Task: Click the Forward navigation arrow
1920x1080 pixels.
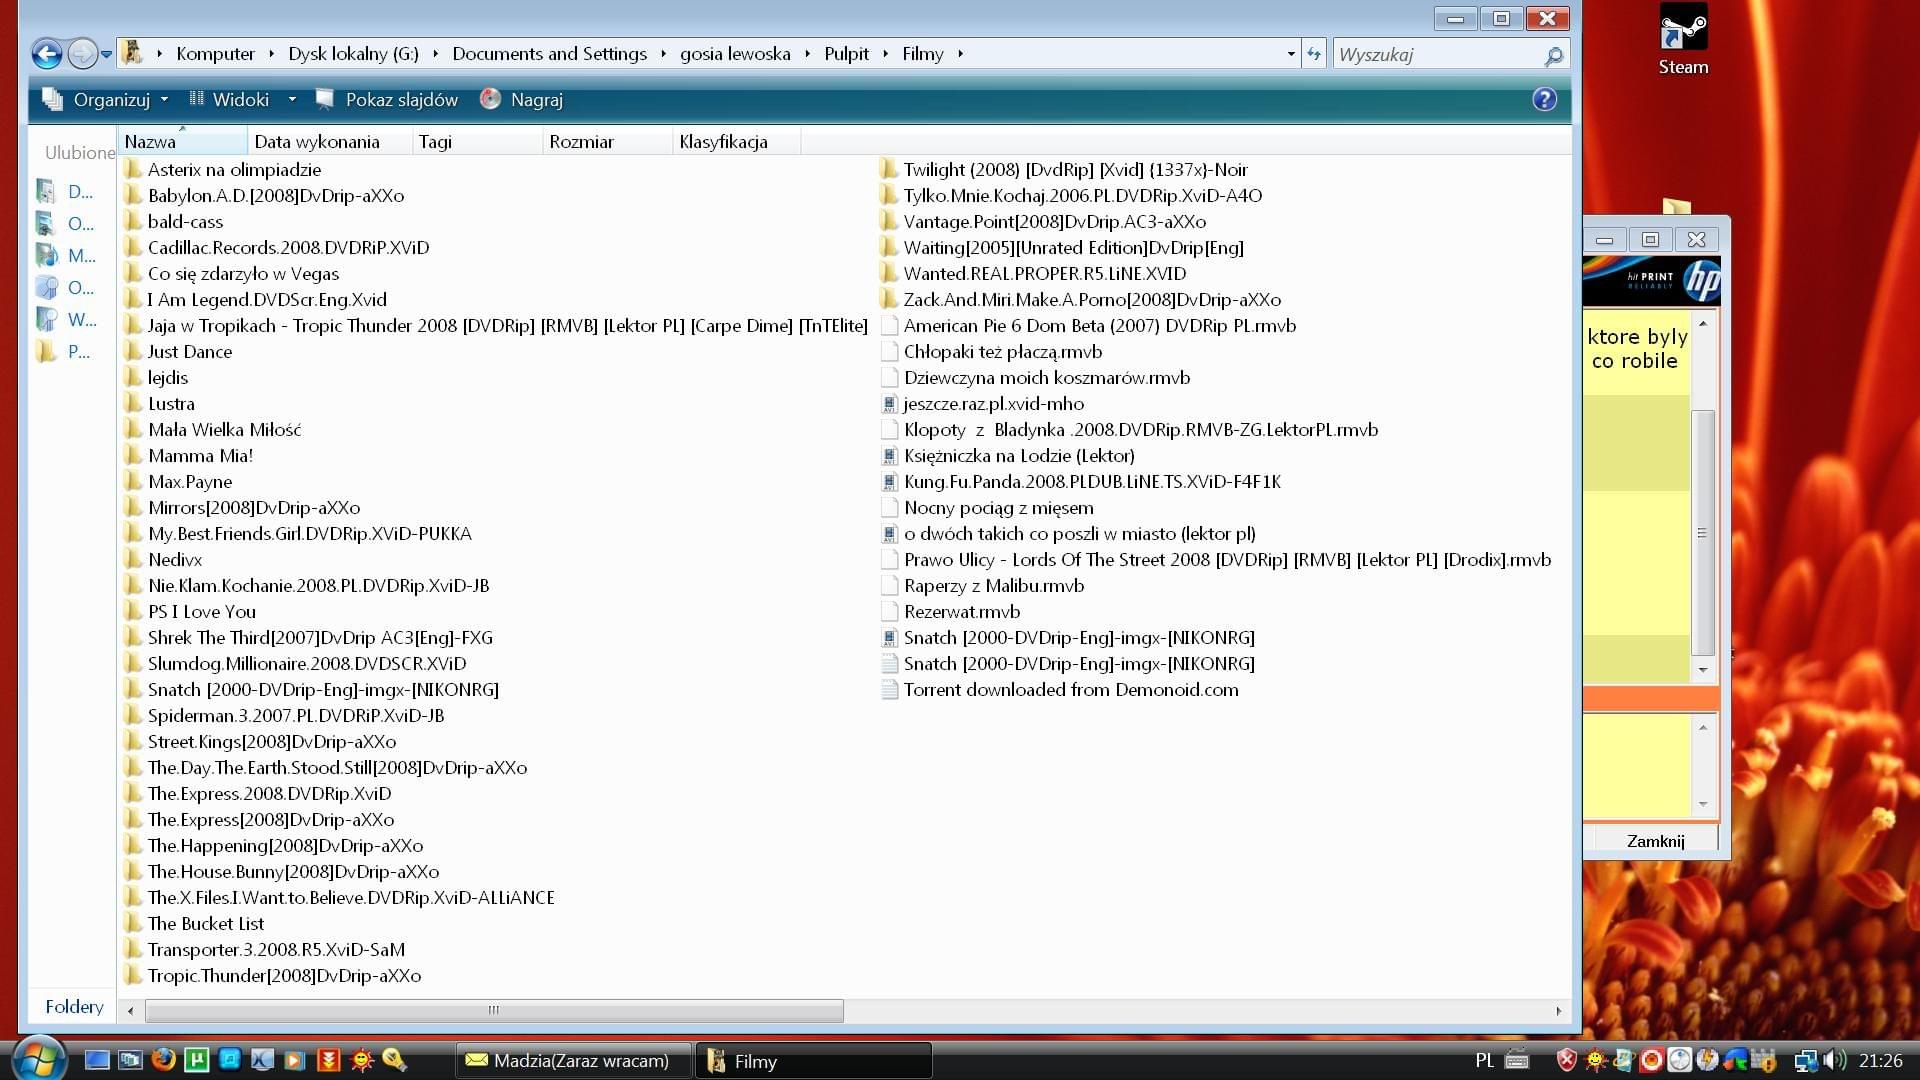Action: pyautogui.click(x=81, y=54)
